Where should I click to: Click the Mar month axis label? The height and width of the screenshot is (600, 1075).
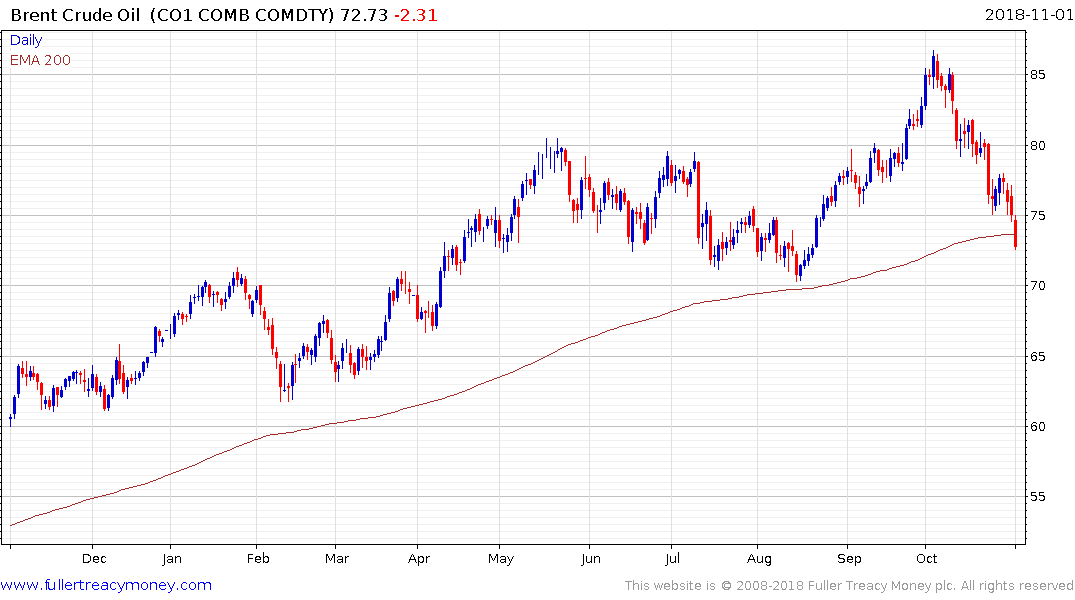click(x=337, y=558)
